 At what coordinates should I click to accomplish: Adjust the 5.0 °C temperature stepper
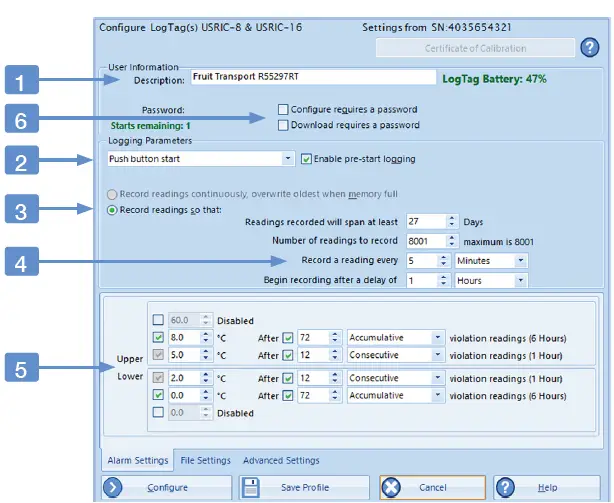tap(206, 355)
